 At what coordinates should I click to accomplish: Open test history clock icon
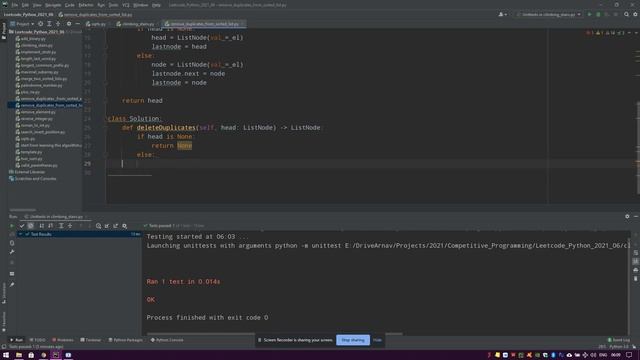(x=98, y=226)
